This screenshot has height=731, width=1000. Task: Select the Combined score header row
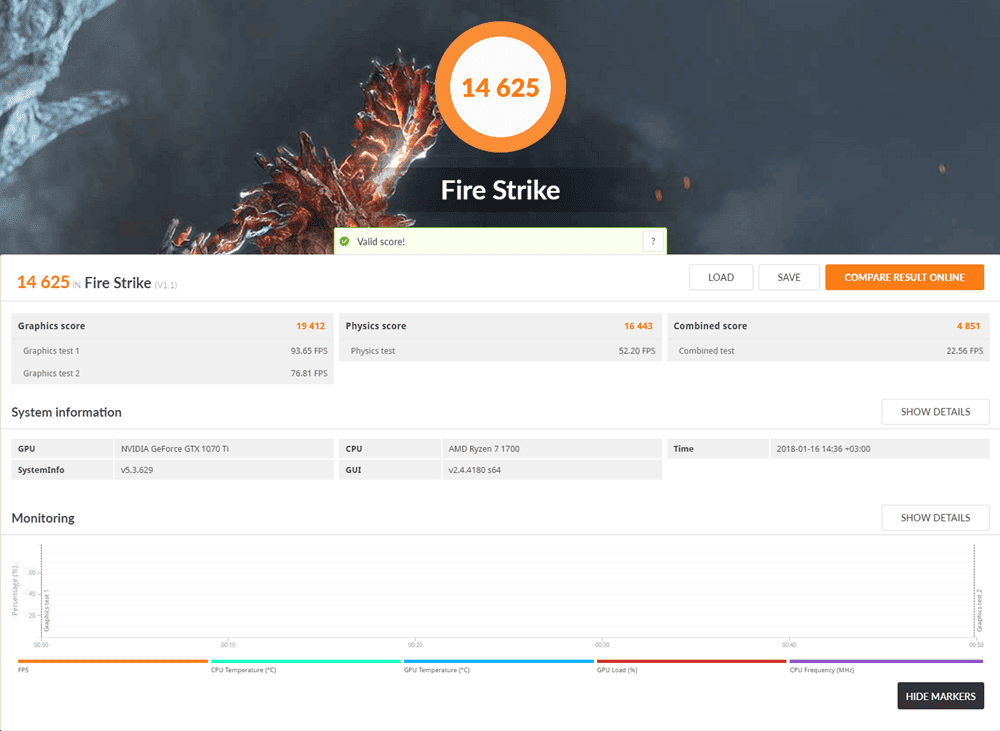coord(828,326)
